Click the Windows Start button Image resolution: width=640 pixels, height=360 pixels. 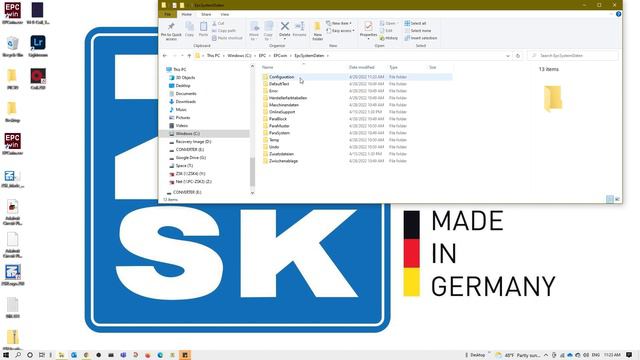6,355
